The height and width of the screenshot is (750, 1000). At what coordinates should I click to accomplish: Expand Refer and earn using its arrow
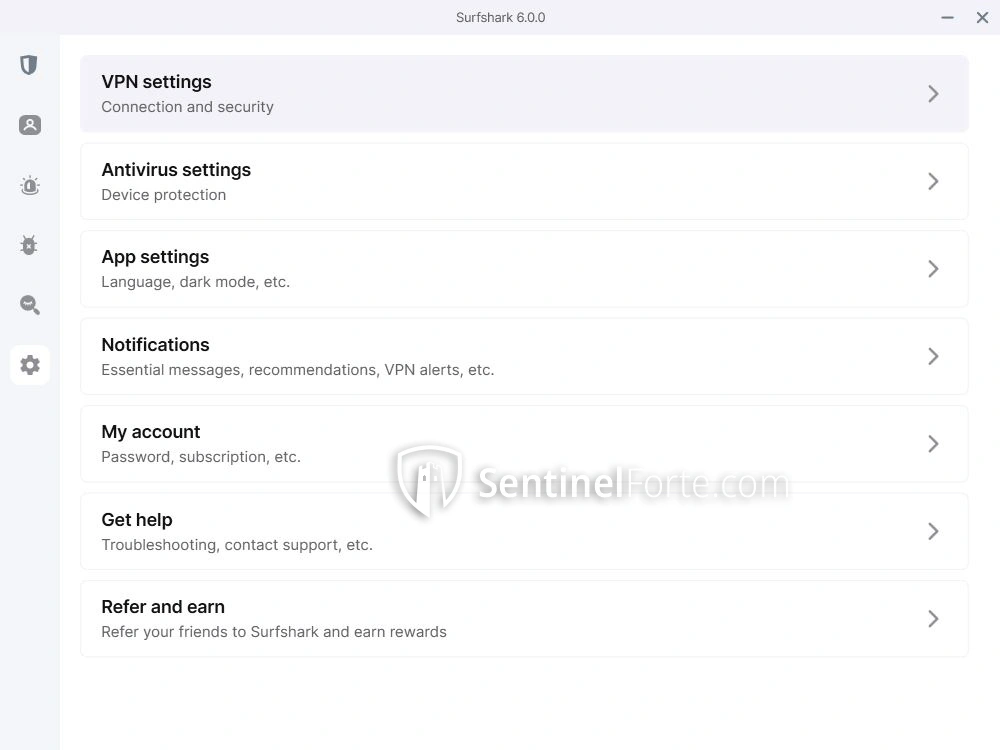(x=933, y=619)
